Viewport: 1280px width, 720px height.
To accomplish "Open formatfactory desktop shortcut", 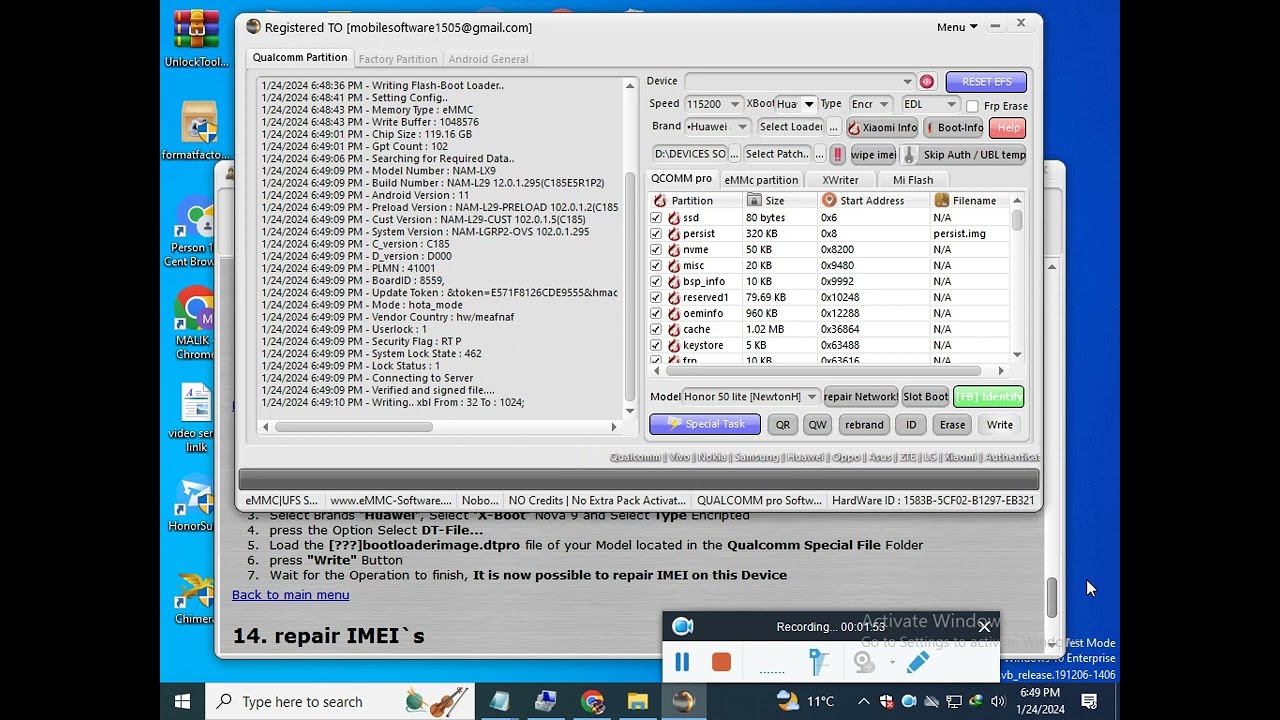I will pyautogui.click(x=196, y=130).
